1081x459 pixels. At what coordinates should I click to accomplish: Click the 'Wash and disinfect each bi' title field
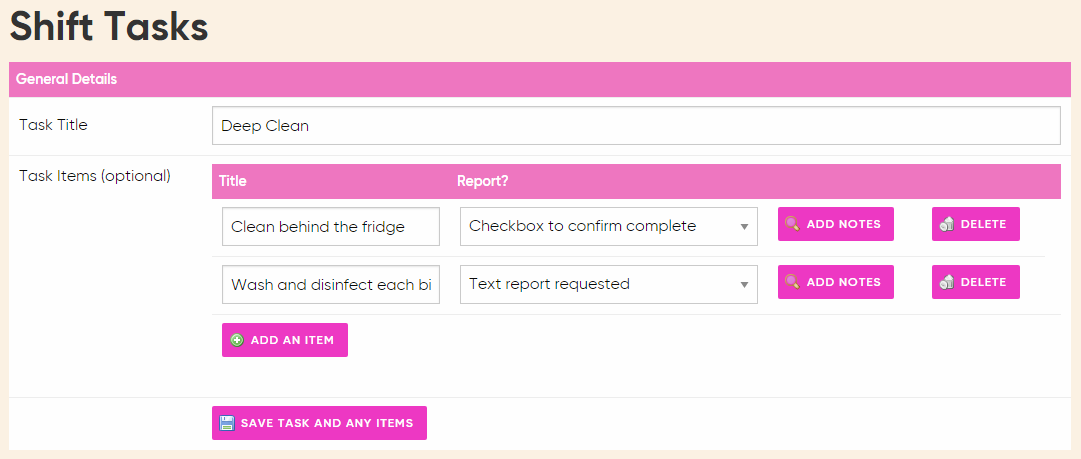pyautogui.click(x=331, y=284)
